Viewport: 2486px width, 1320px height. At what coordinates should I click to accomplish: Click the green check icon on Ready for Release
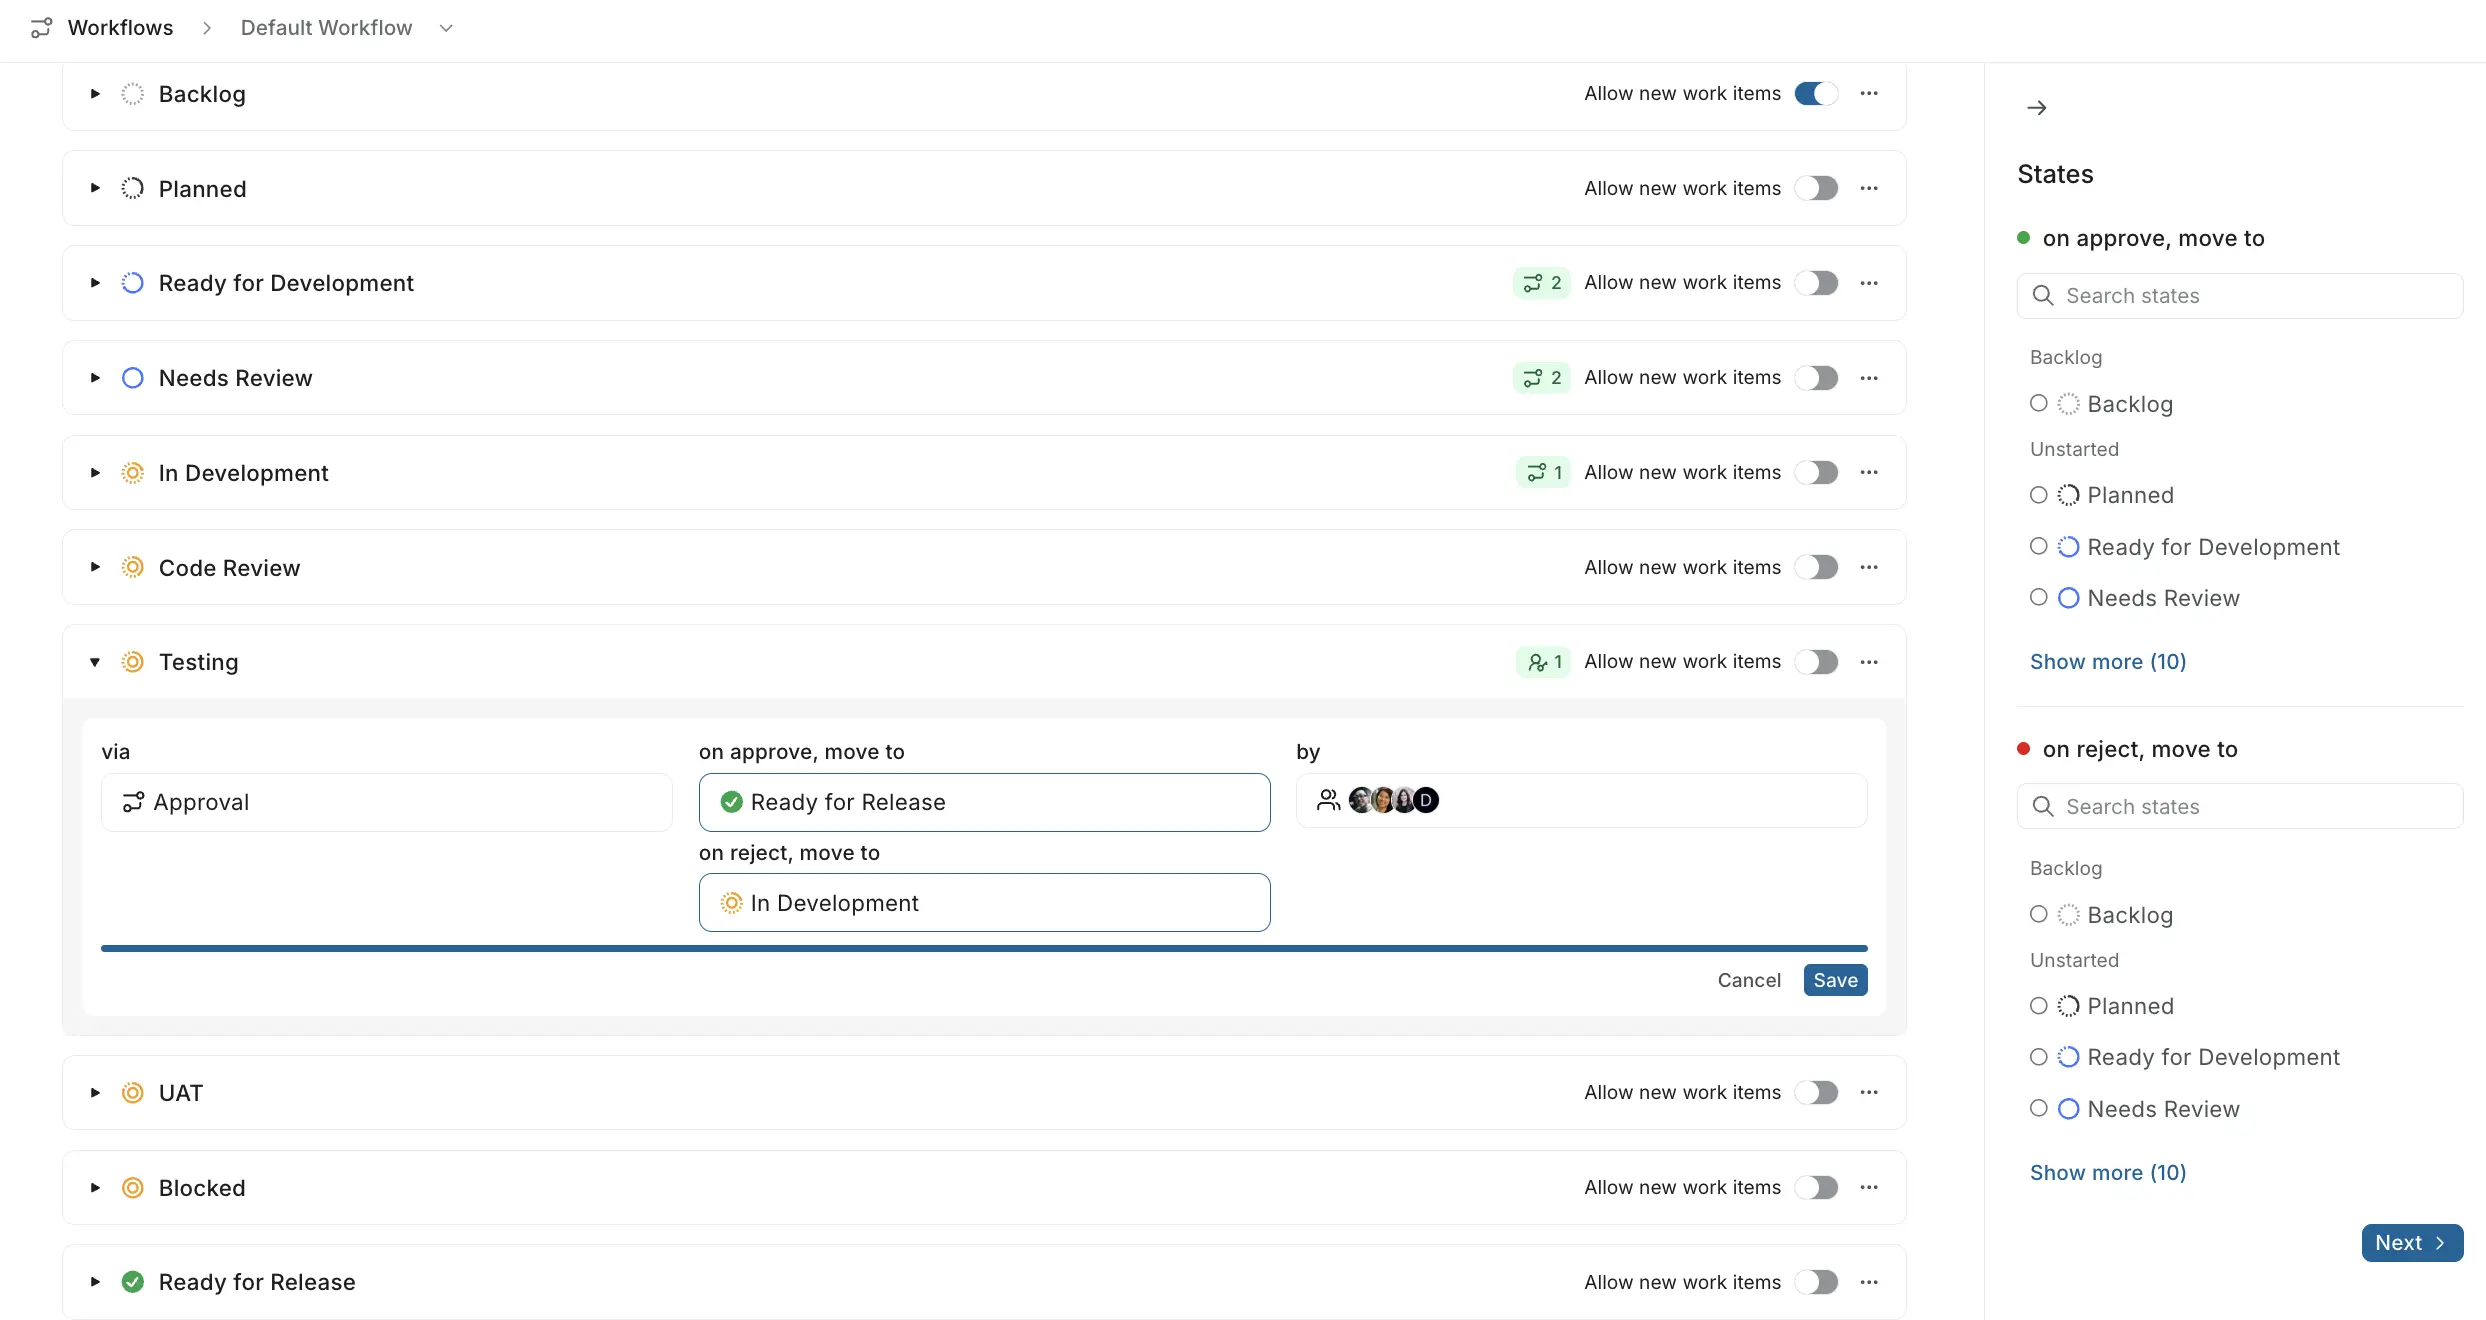coord(730,801)
